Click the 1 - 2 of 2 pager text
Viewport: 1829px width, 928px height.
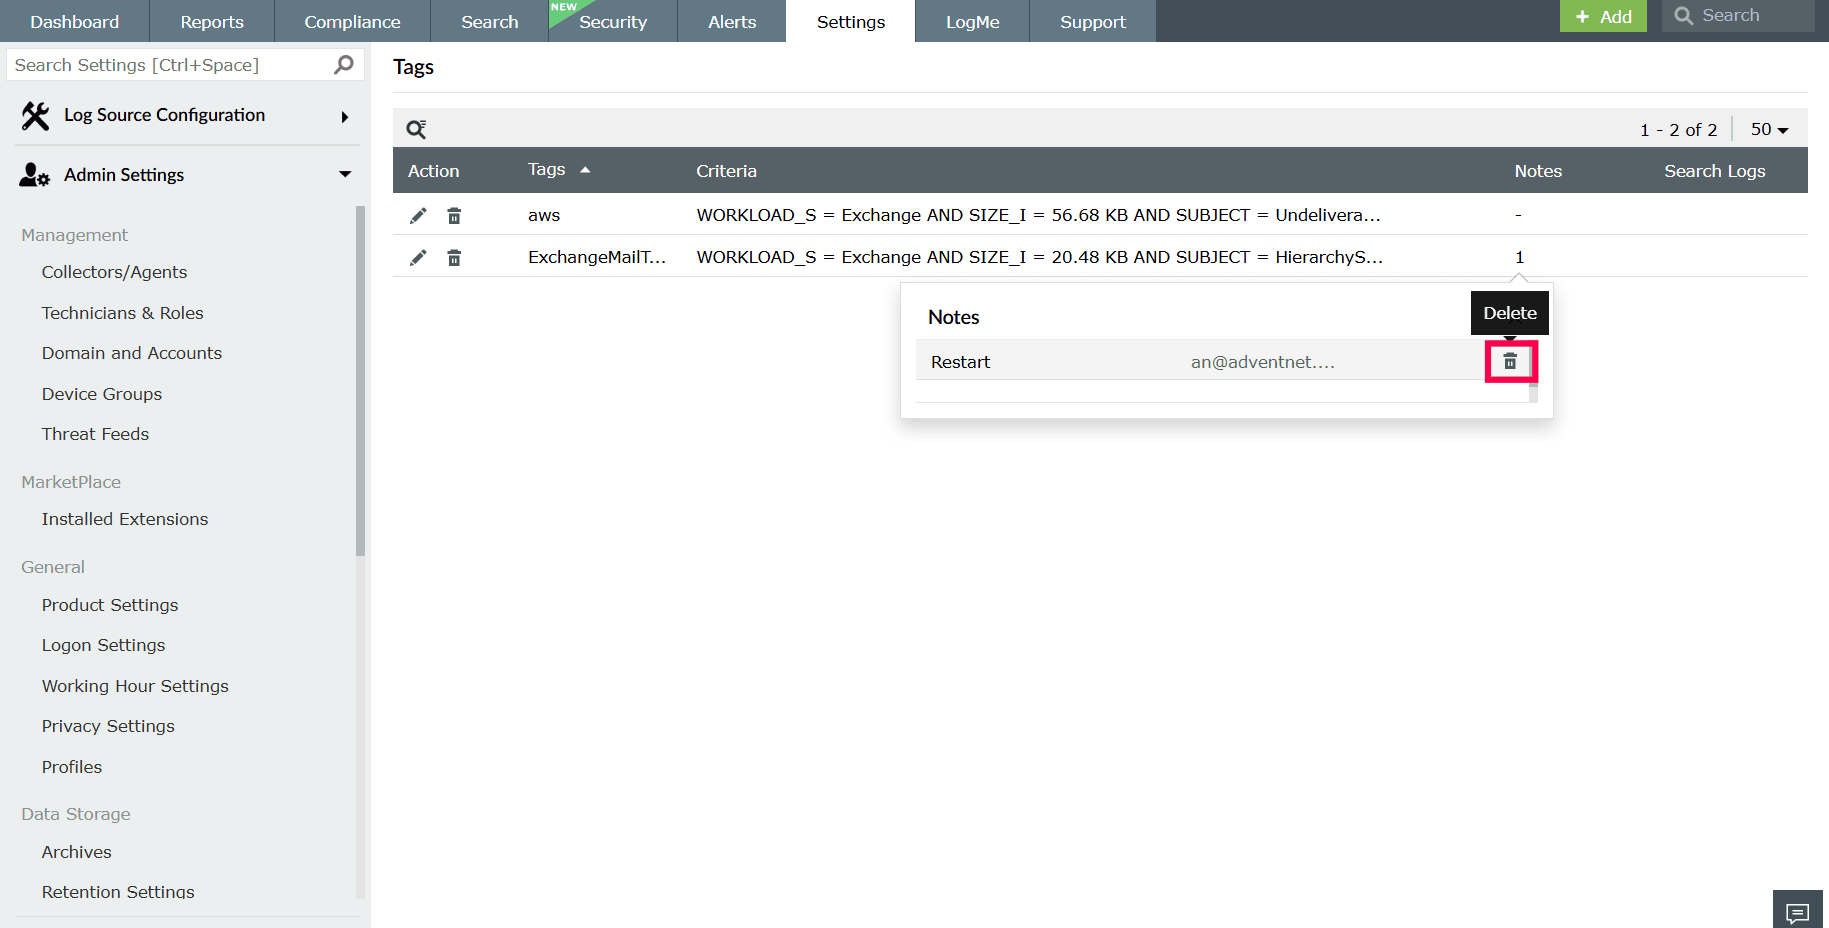1678,130
